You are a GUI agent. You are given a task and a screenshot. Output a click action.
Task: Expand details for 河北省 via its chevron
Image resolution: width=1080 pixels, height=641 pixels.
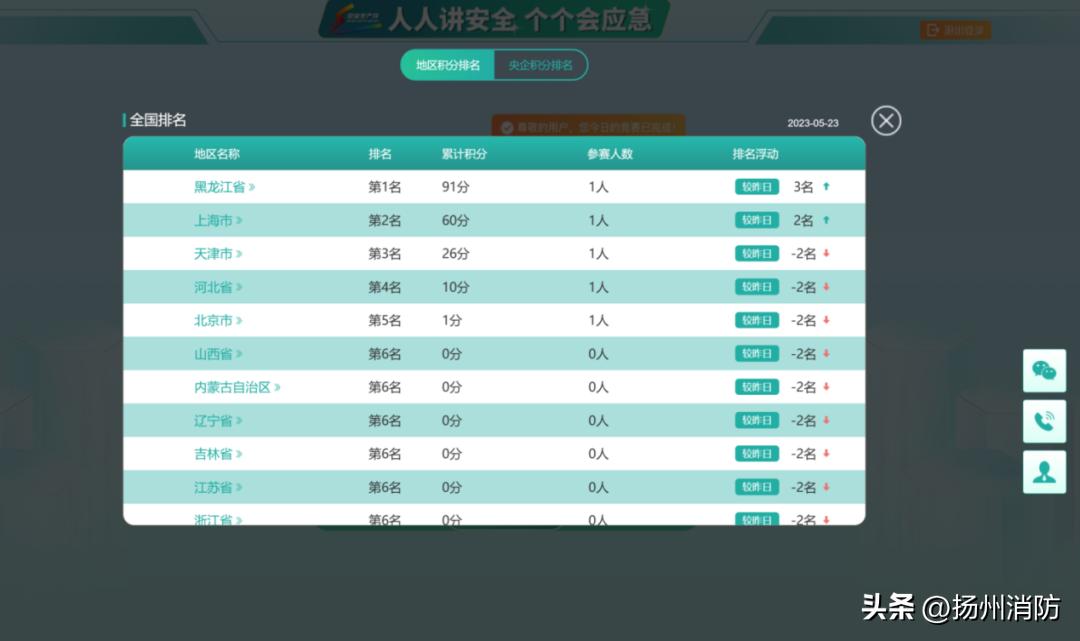pyautogui.click(x=239, y=286)
